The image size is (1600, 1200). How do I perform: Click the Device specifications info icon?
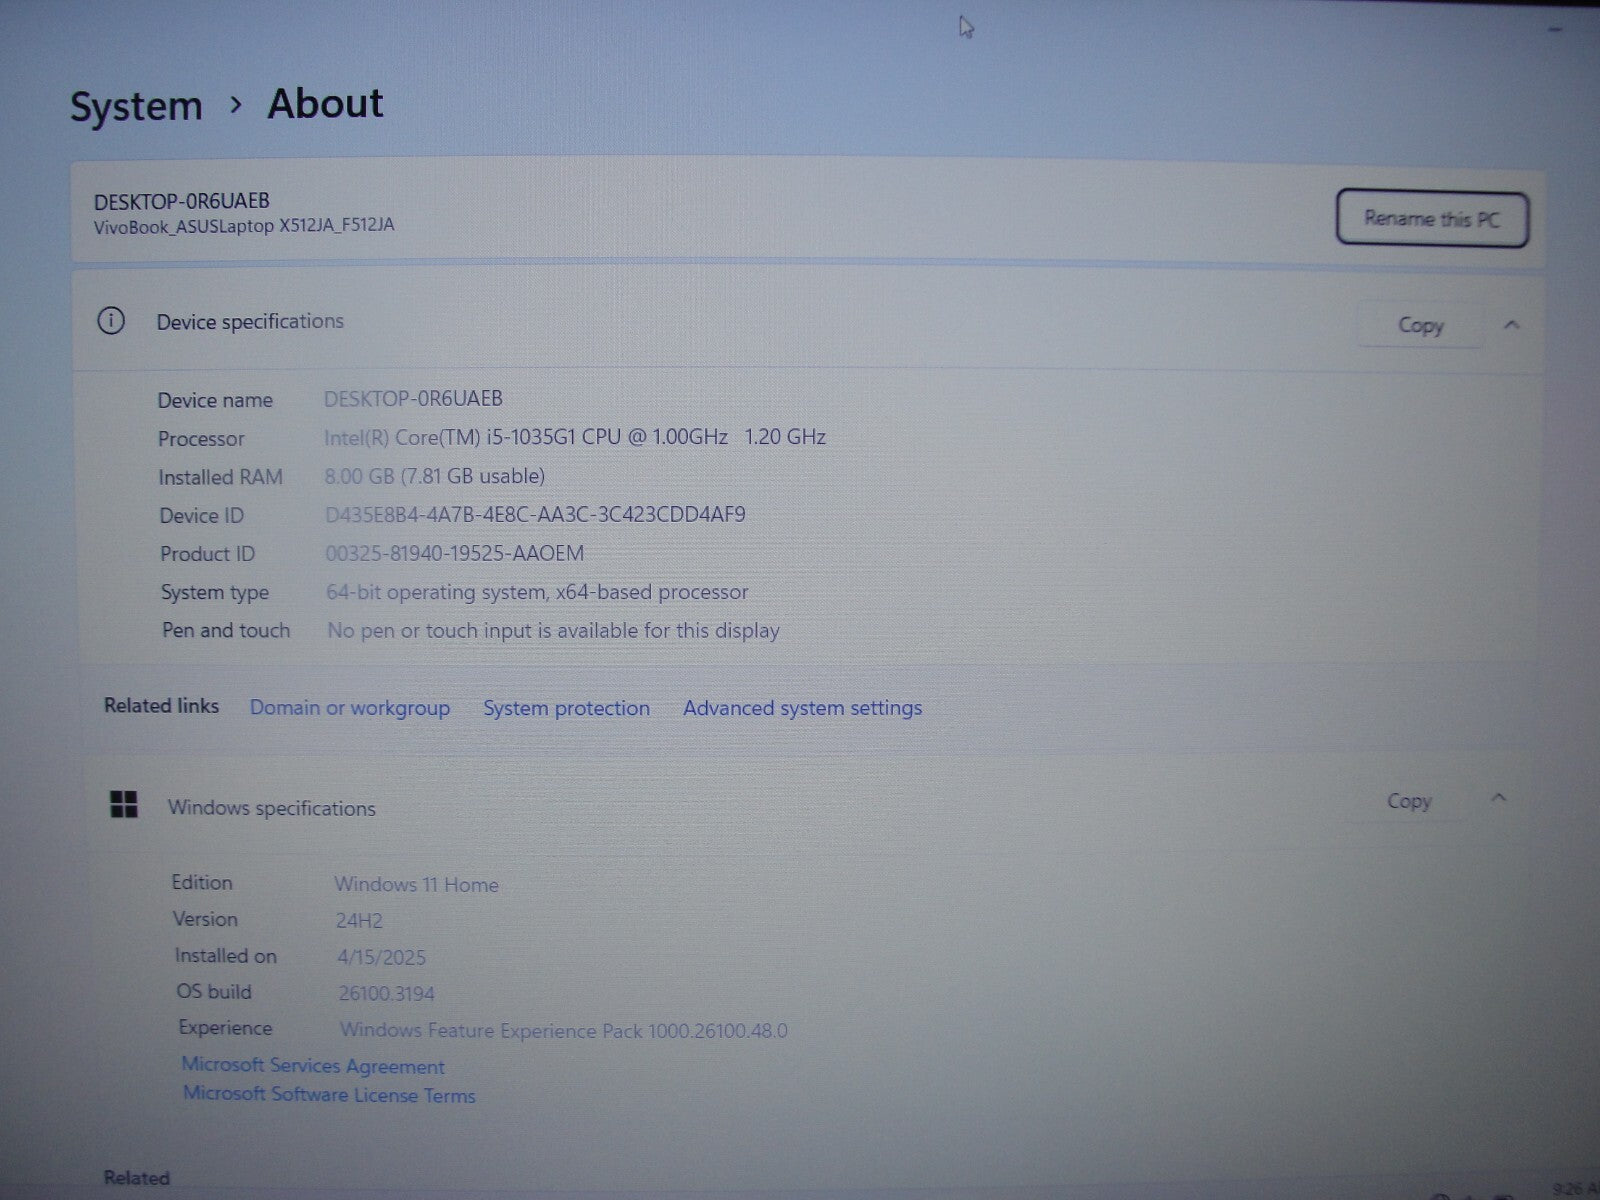pos(111,321)
